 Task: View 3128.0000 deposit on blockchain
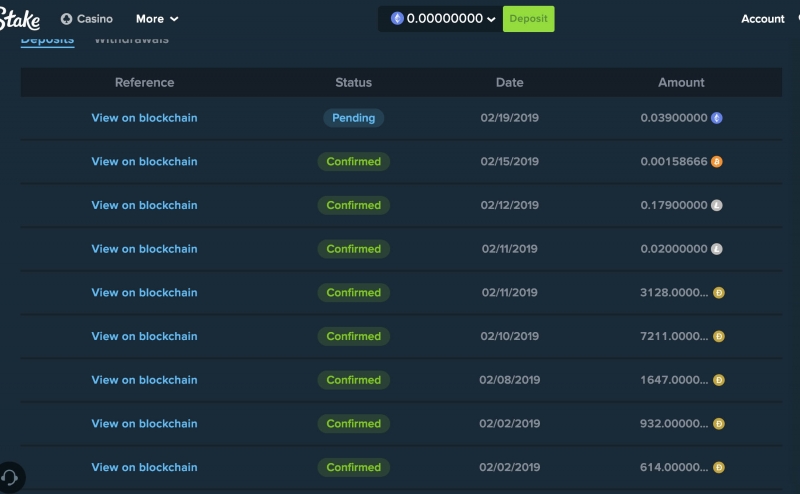point(144,292)
